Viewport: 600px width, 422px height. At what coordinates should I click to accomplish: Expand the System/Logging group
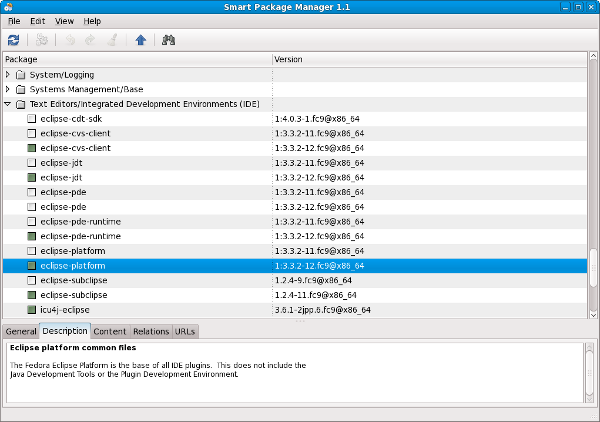pyautogui.click(x=8, y=74)
